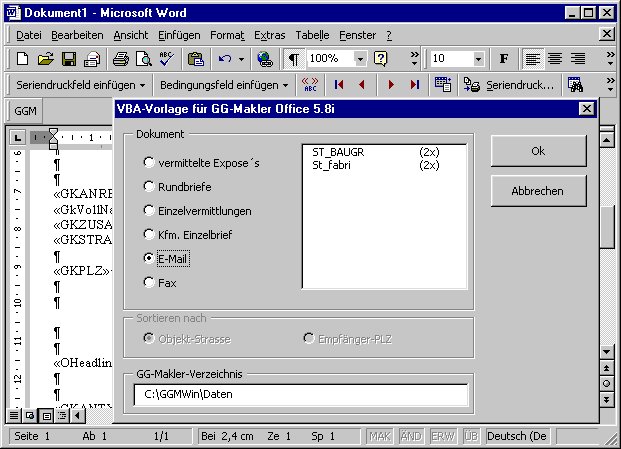This screenshot has height=449, width=621.
Task: Center text with the alignment icon
Action: (x=555, y=59)
